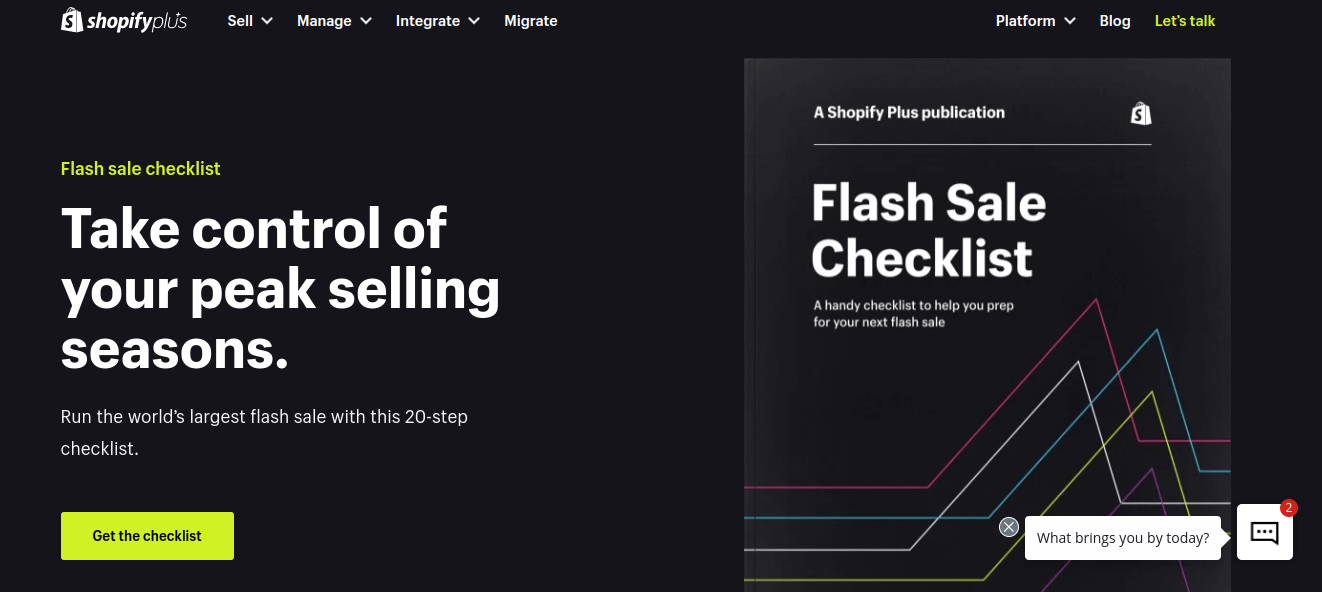This screenshot has height=592, width=1322.
Task: Click the 'What brings you by today?' bubble
Action: click(x=1122, y=538)
